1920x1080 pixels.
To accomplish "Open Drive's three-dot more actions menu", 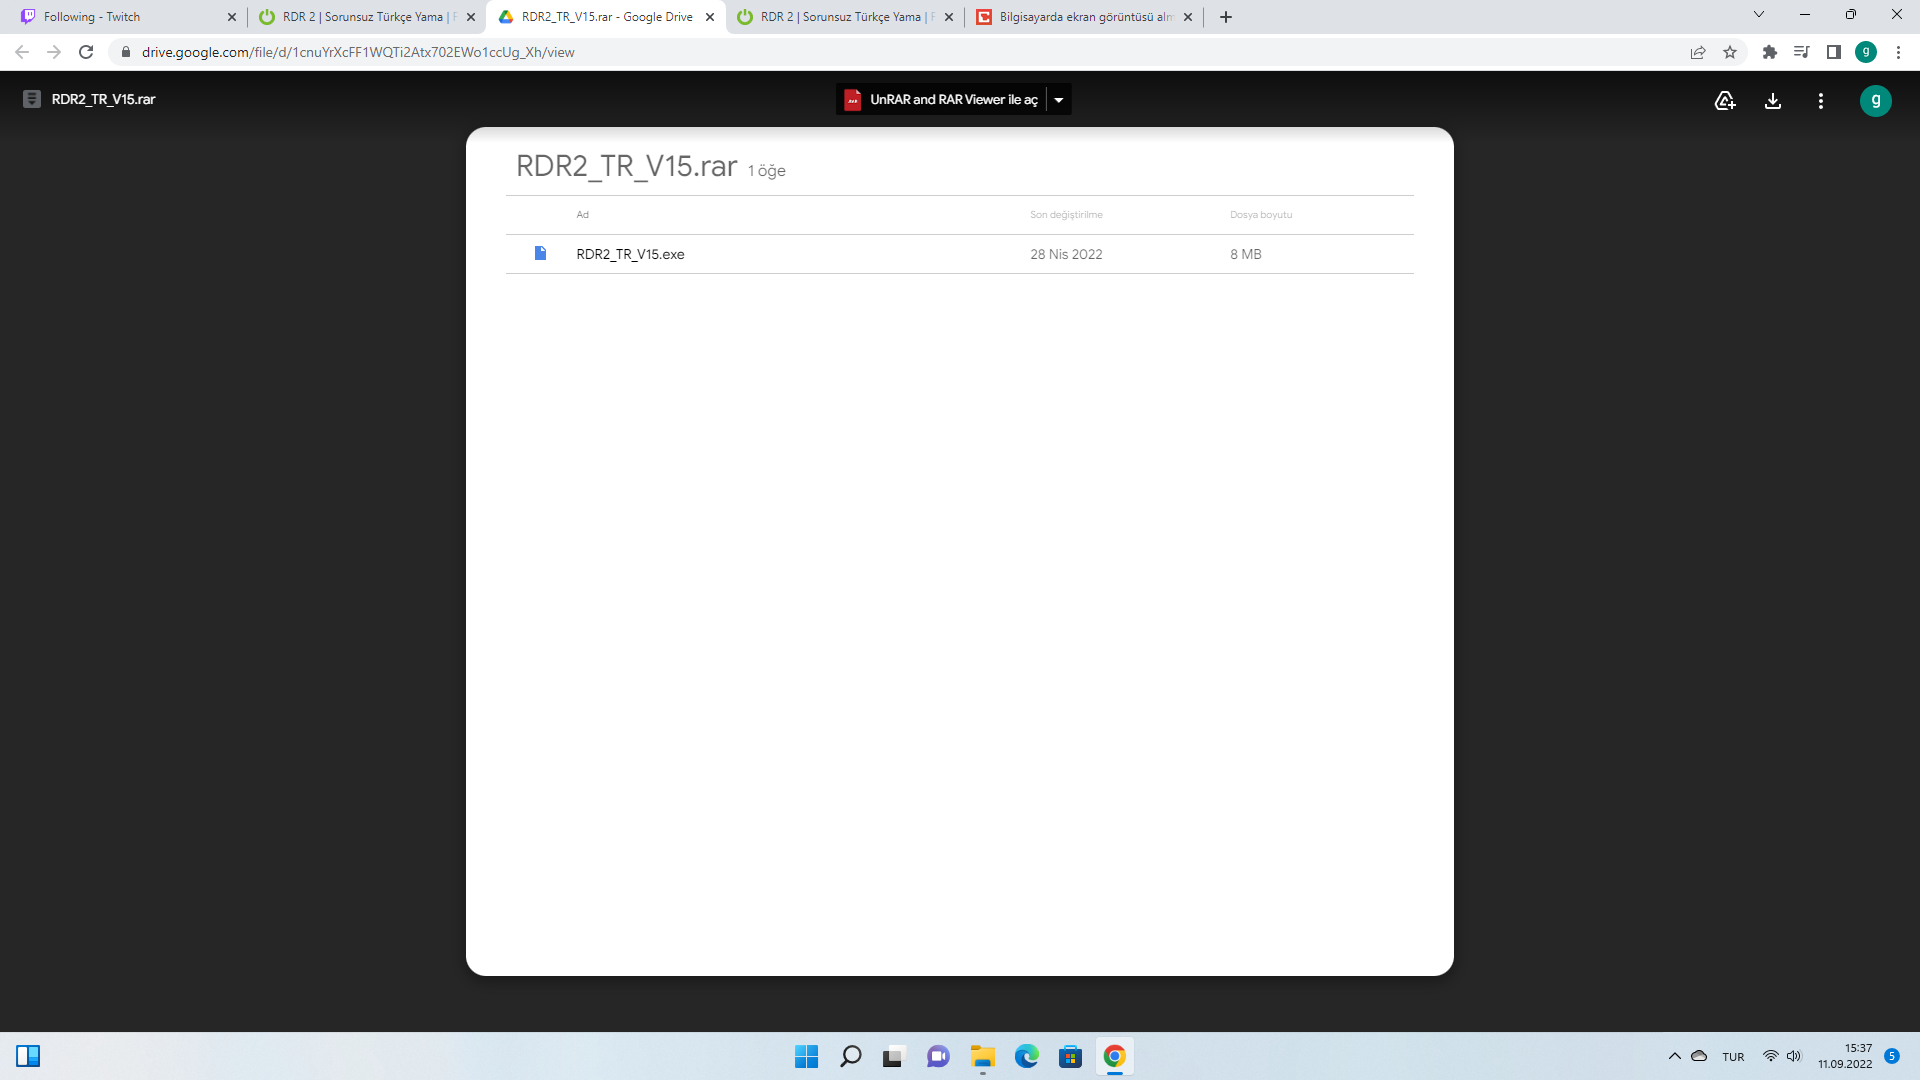I will 1820,100.
